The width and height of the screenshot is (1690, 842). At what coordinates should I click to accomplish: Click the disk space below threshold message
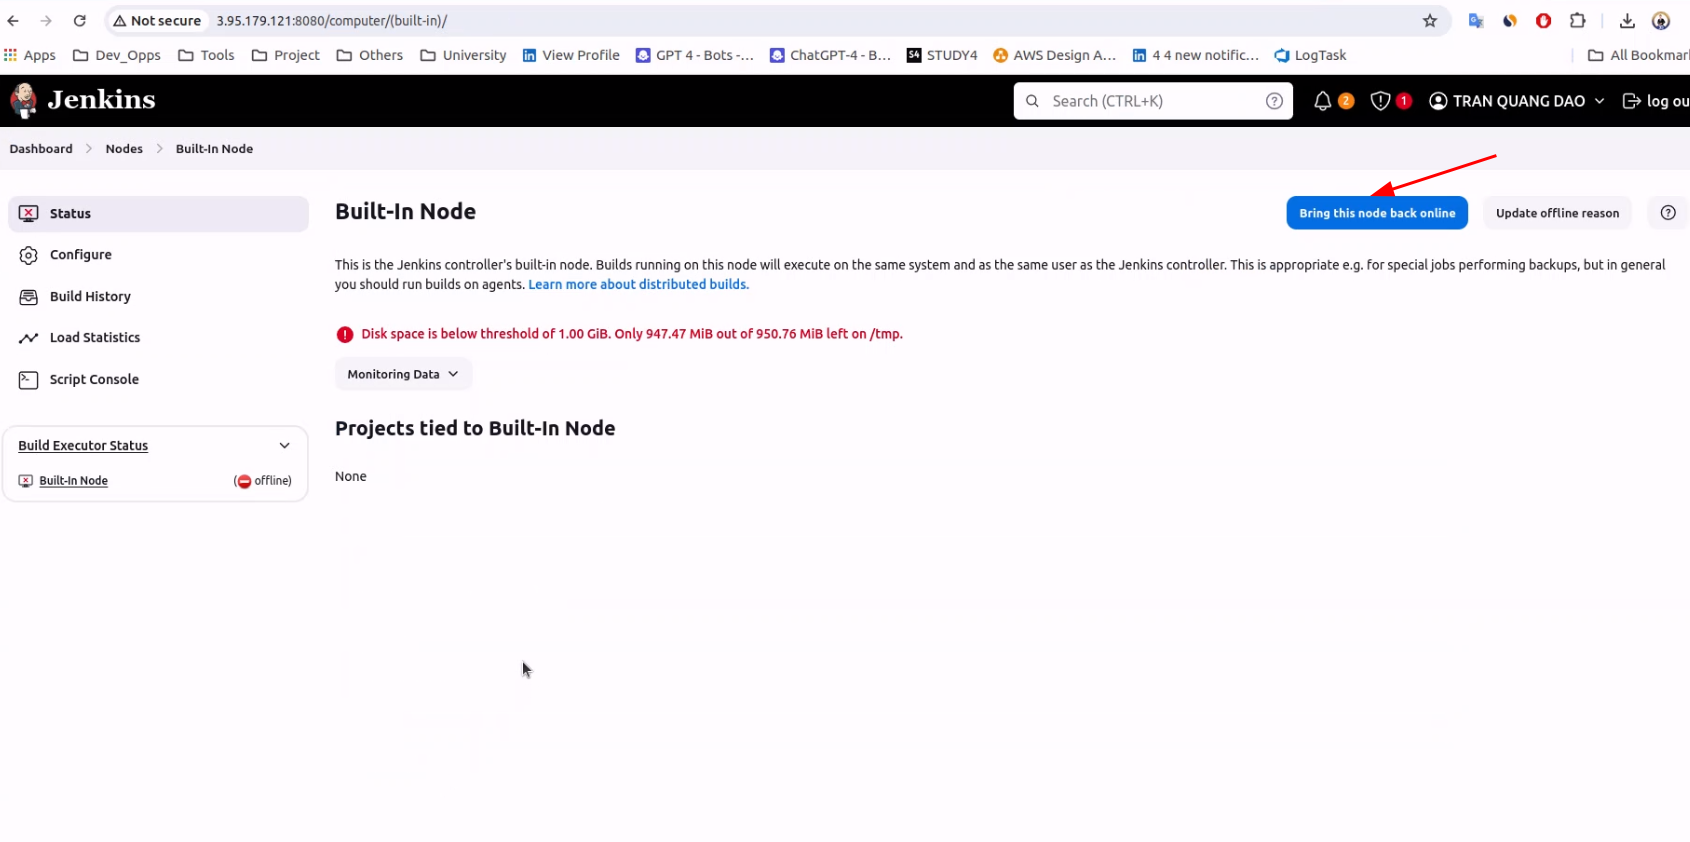click(x=632, y=334)
